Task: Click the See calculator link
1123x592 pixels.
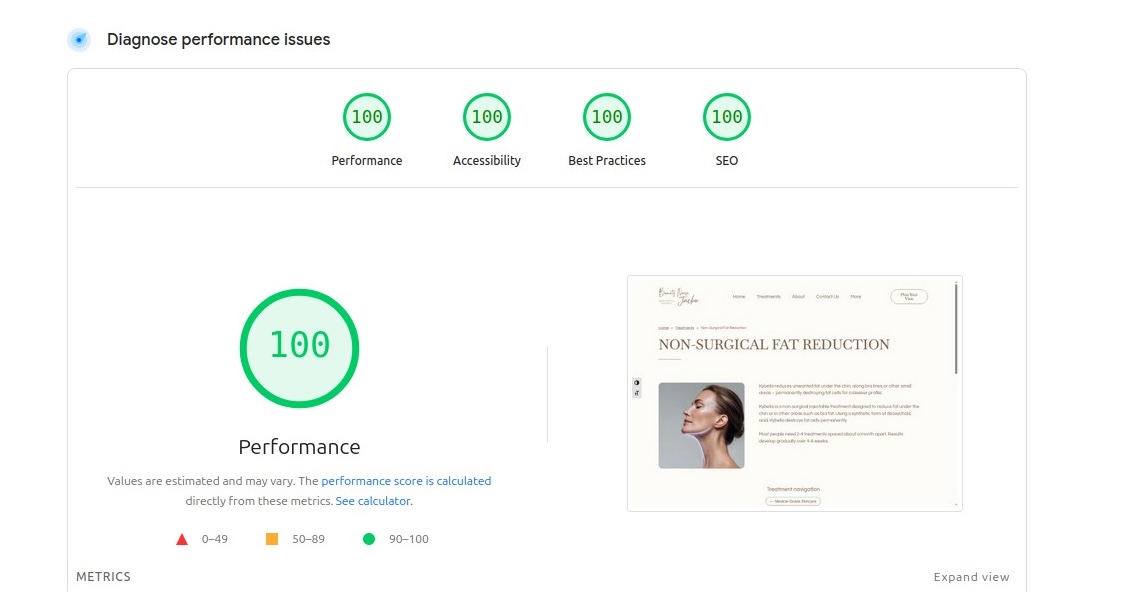Action: click(x=372, y=501)
